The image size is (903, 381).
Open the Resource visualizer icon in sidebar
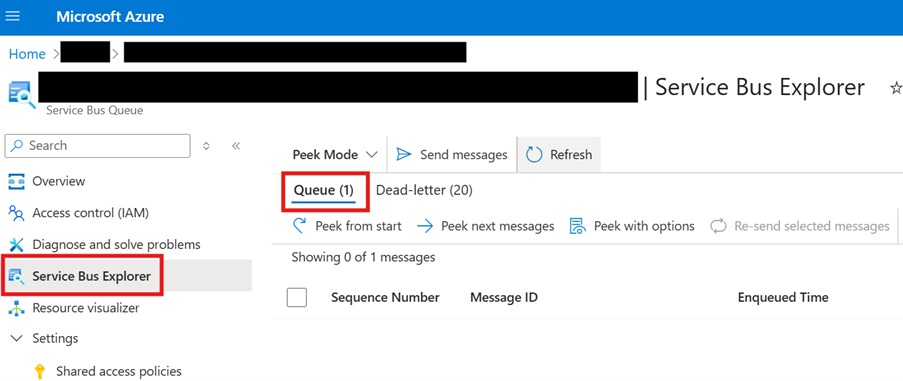[x=17, y=308]
